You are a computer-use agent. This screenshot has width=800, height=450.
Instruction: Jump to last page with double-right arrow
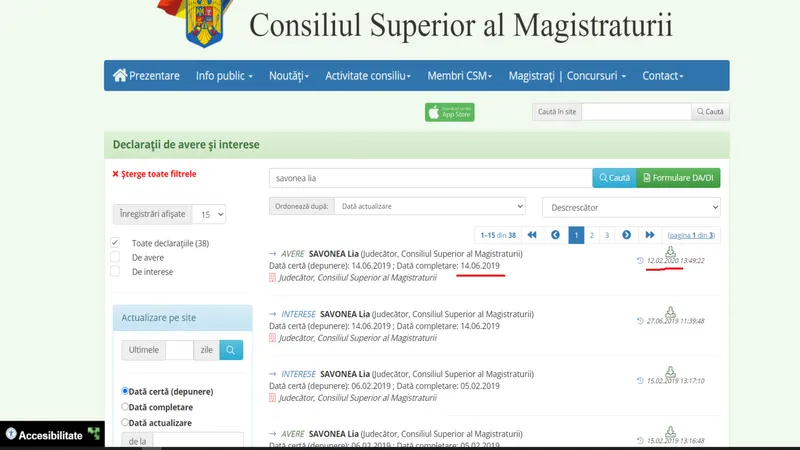click(x=649, y=235)
